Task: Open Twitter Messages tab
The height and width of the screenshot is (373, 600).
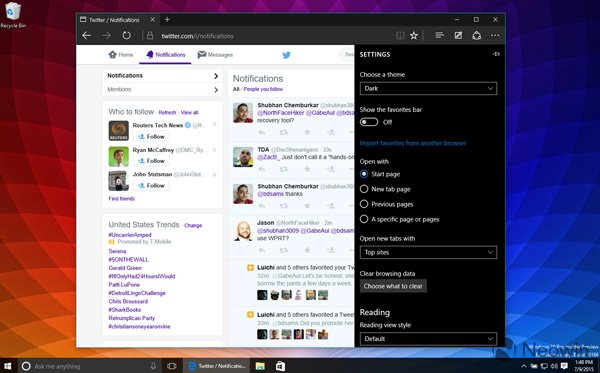Action: pyautogui.click(x=215, y=55)
